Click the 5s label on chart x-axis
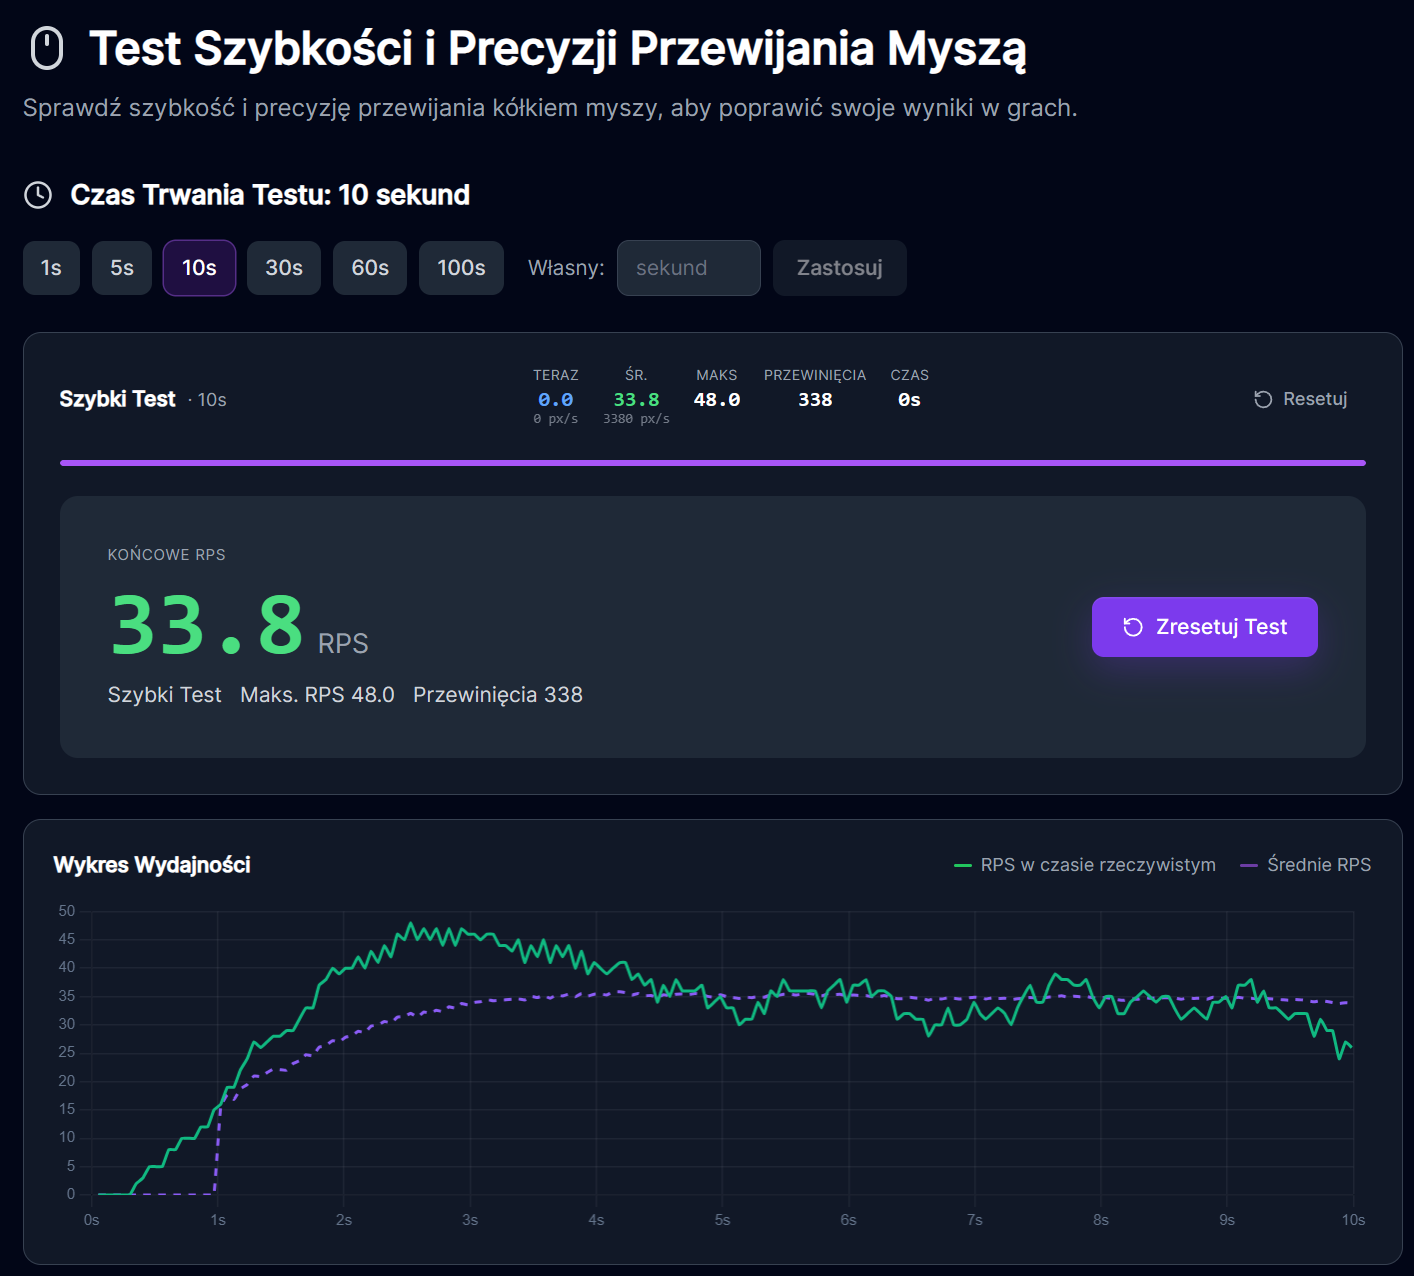This screenshot has height=1276, width=1414. (x=722, y=1220)
